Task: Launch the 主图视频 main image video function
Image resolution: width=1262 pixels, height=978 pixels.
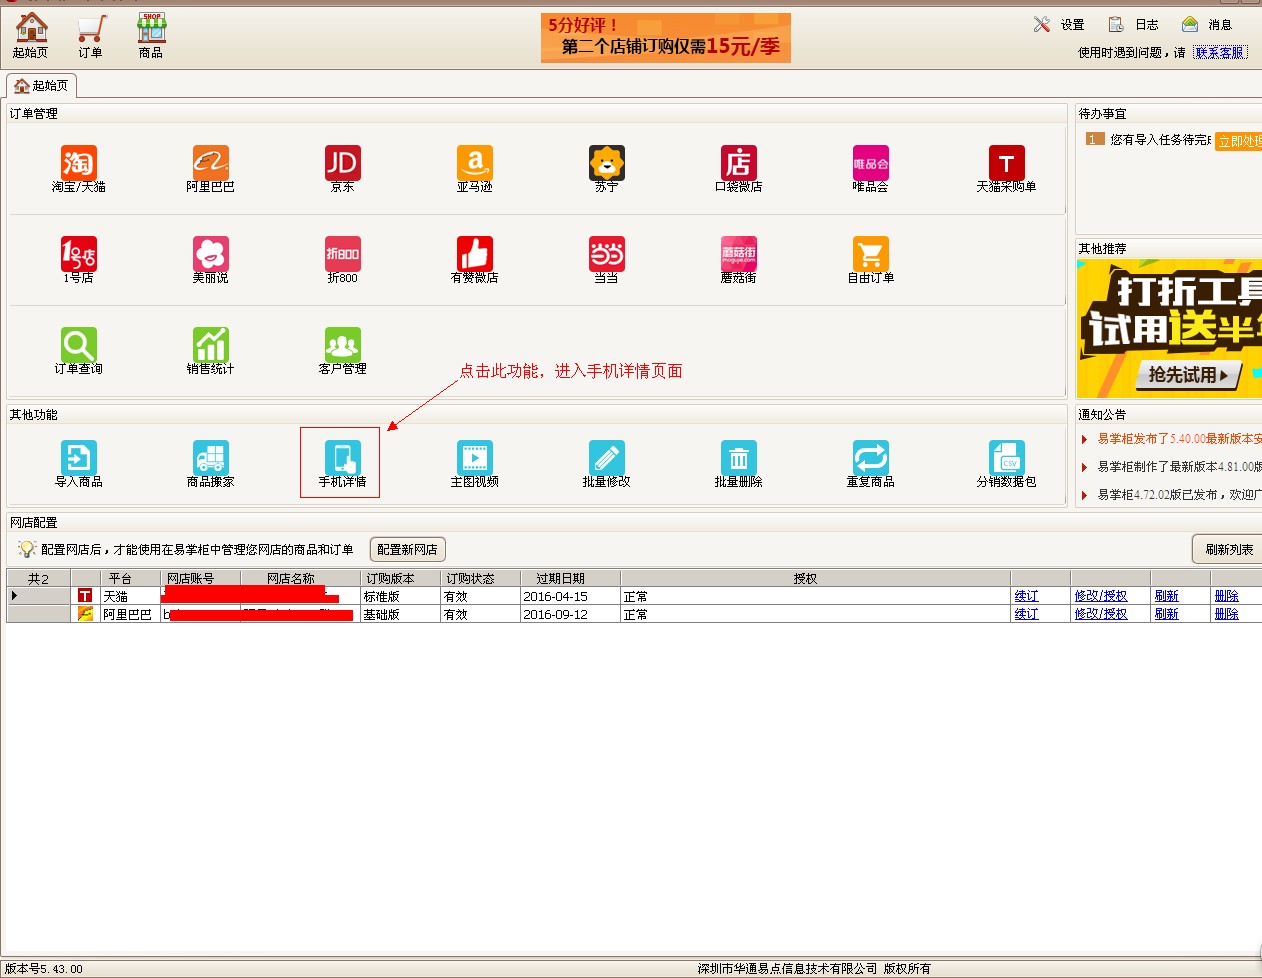Action: (x=475, y=464)
